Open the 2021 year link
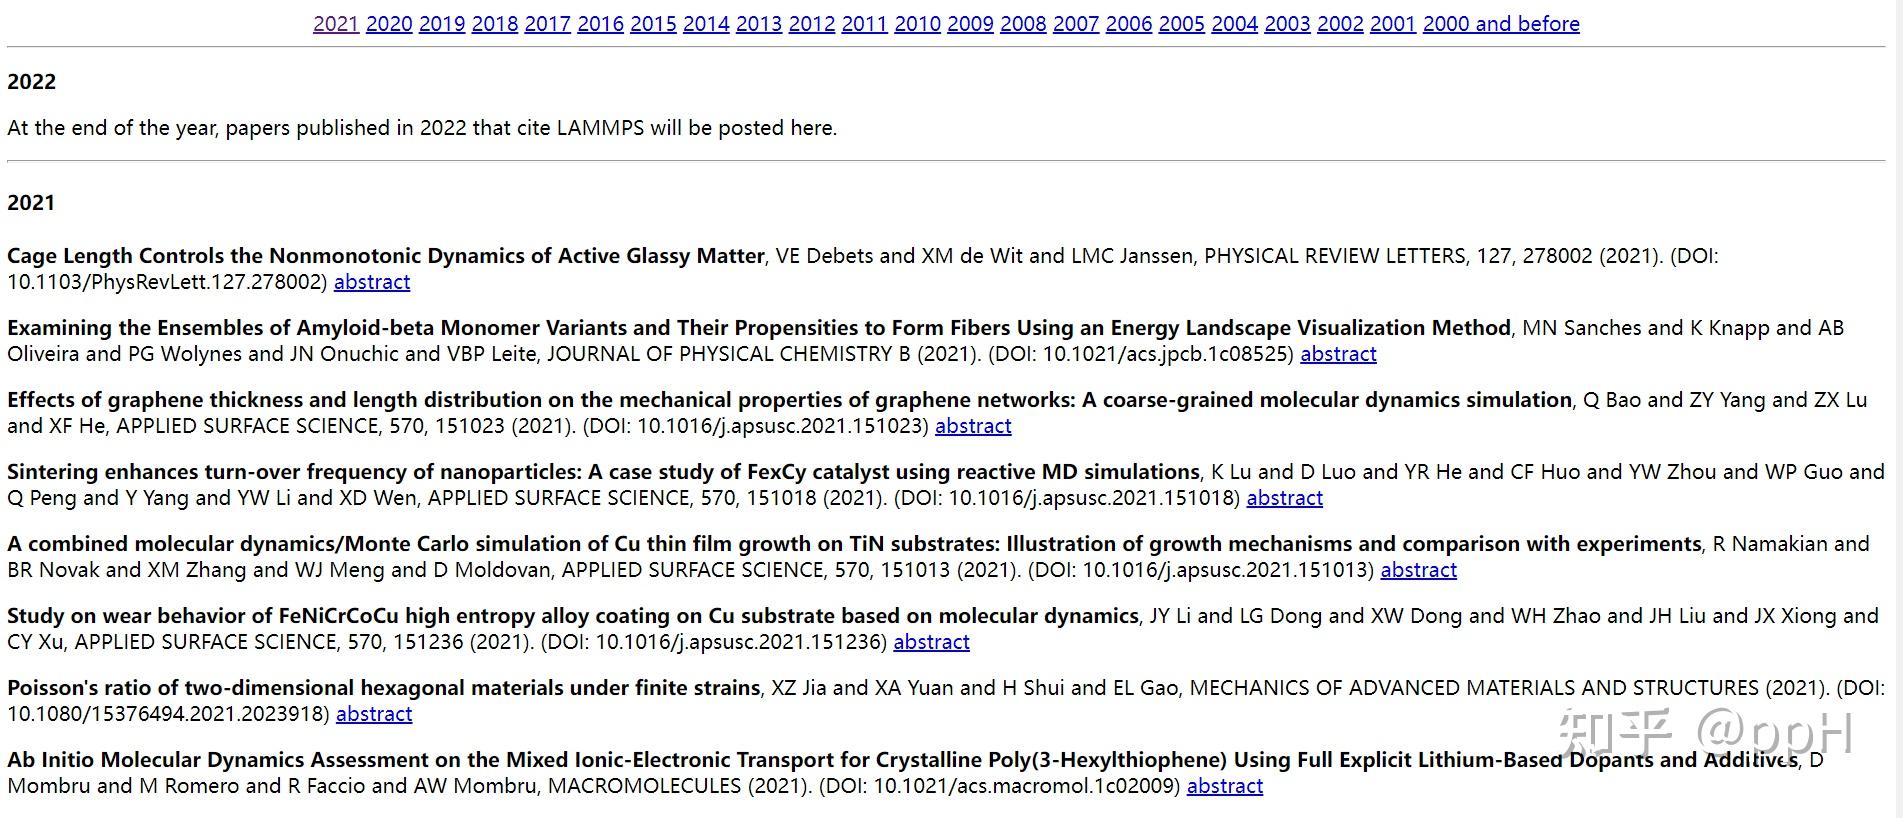The width and height of the screenshot is (1903, 818). tap(336, 24)
